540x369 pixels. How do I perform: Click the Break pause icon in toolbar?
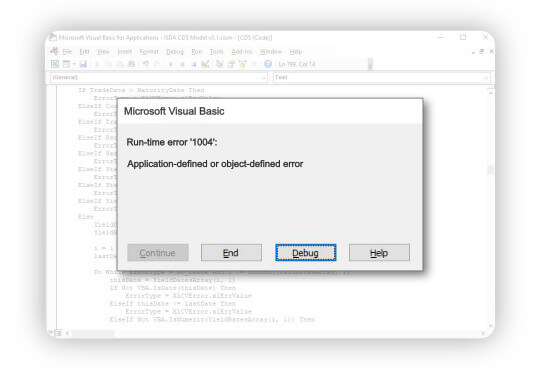point(182,64)
